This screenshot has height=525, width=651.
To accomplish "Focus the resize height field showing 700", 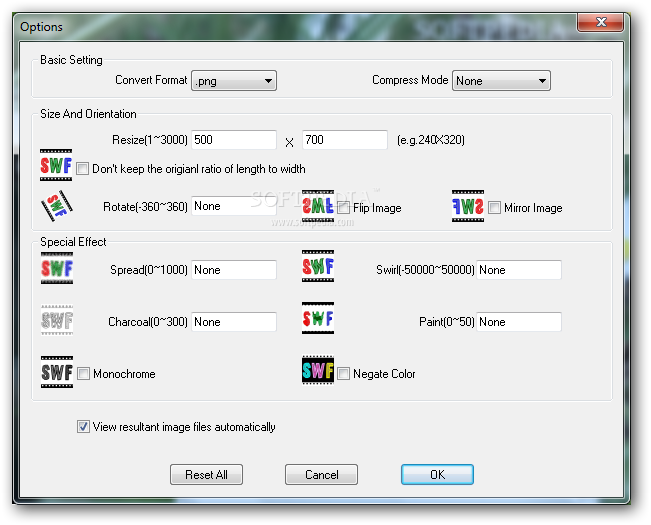I will [345, 140].
